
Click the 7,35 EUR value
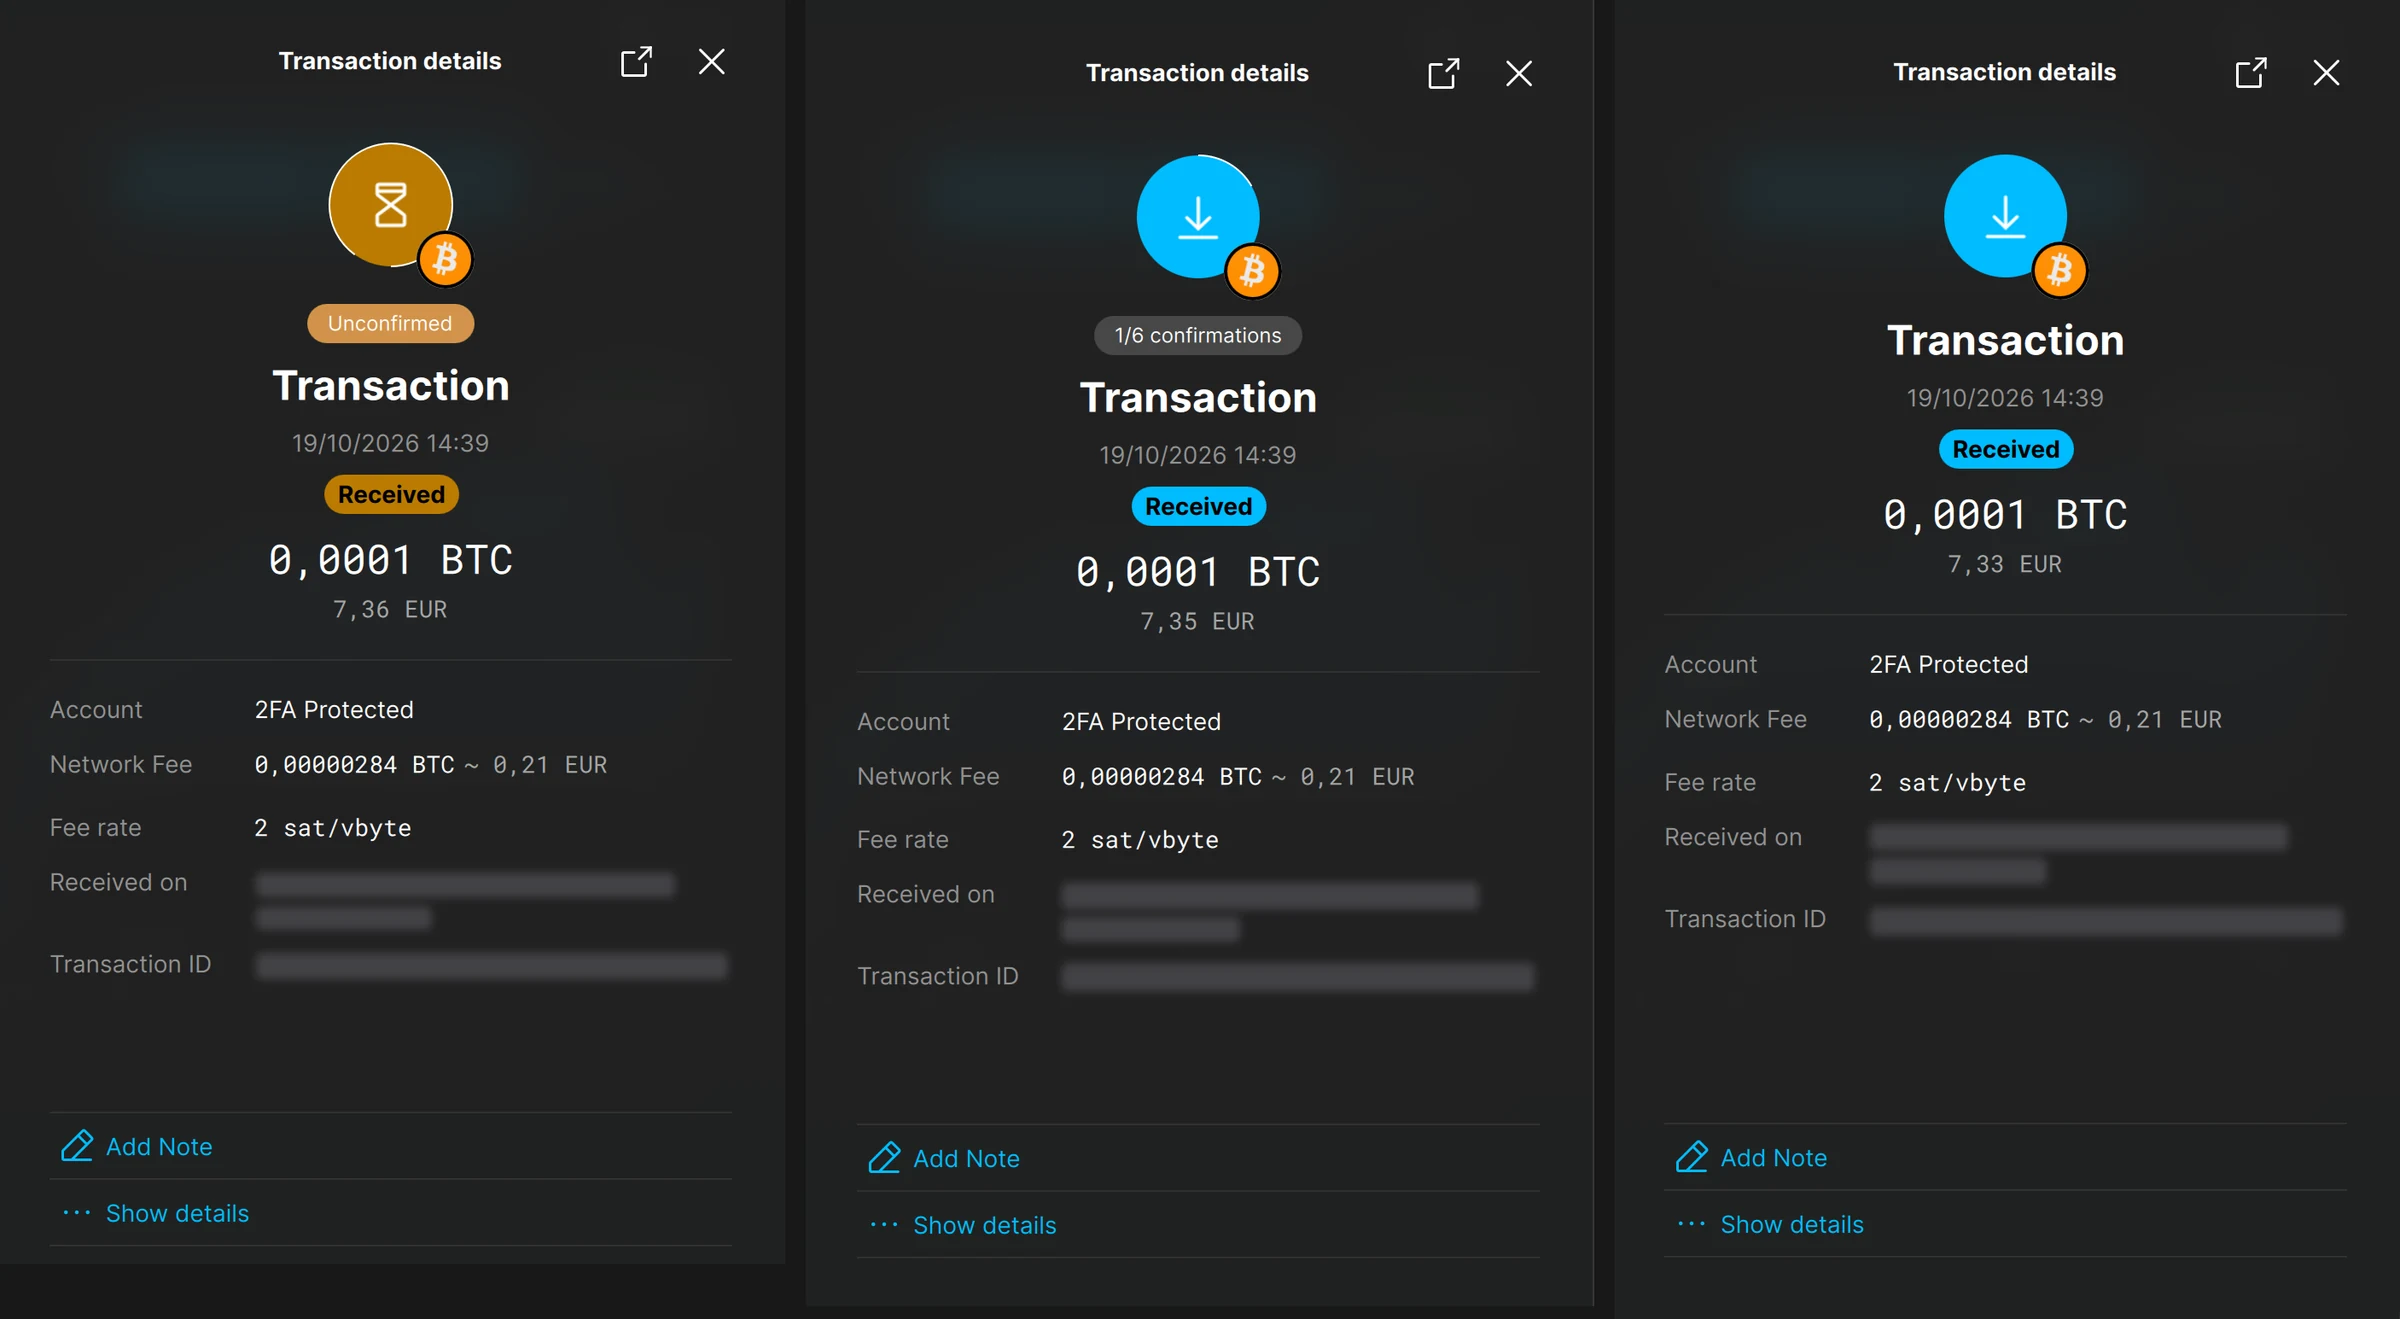click(1198, 622)
